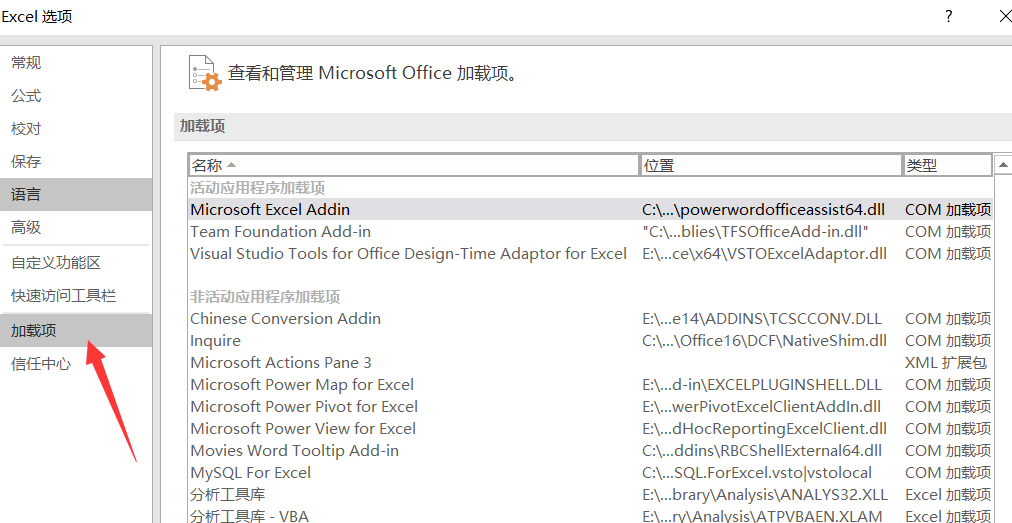The image size is (1012, 523).
Task: Open the 常规 options category
Action: tap(76, 63)
